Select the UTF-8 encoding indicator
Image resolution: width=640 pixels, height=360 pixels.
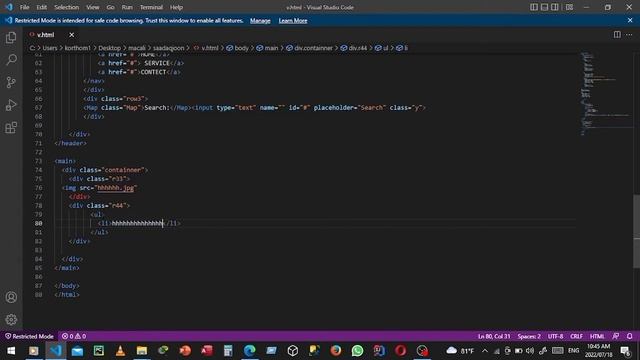(x=555, y=336)
